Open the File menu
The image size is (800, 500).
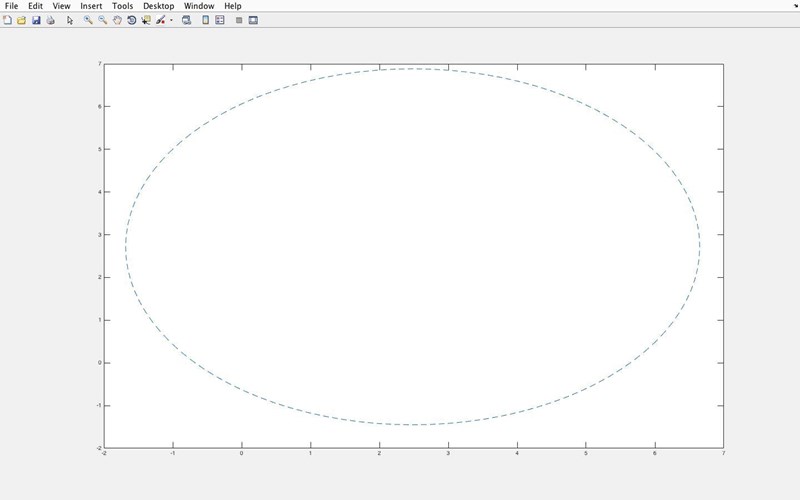pos(12,6)
